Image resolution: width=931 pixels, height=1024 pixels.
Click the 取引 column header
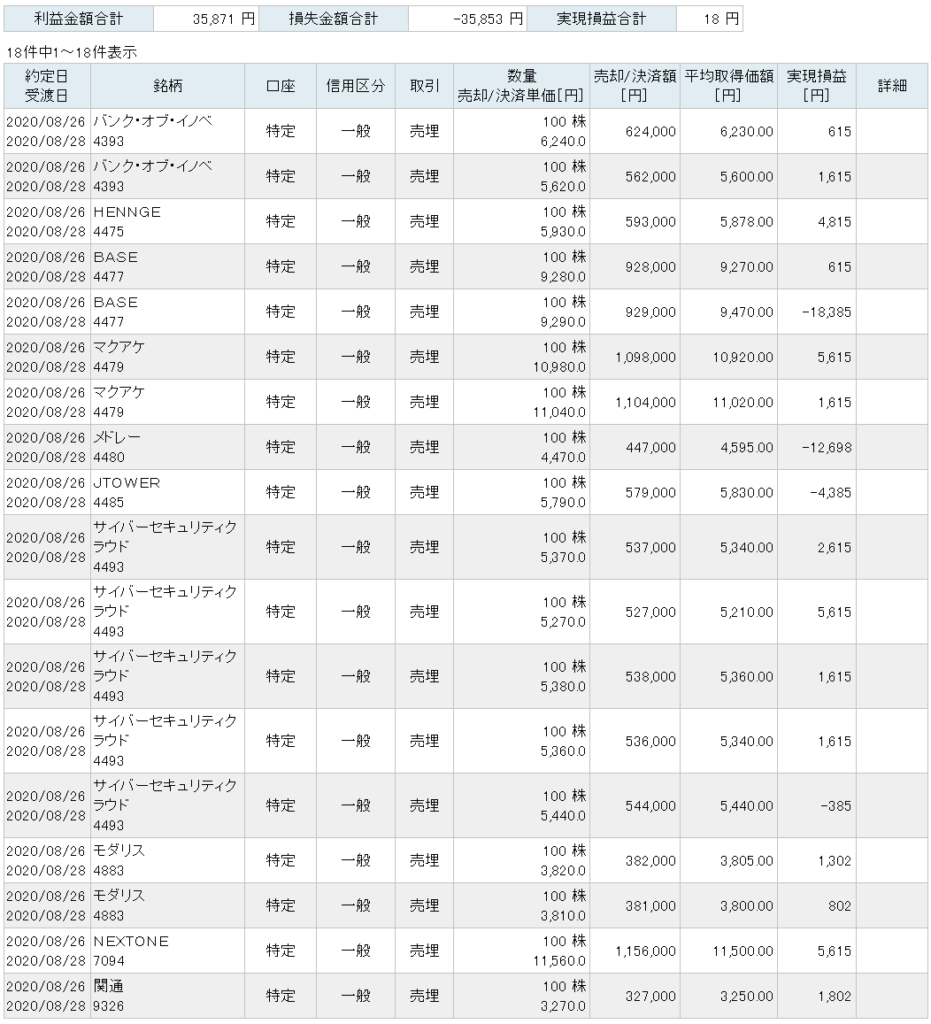tap(424, 86)
